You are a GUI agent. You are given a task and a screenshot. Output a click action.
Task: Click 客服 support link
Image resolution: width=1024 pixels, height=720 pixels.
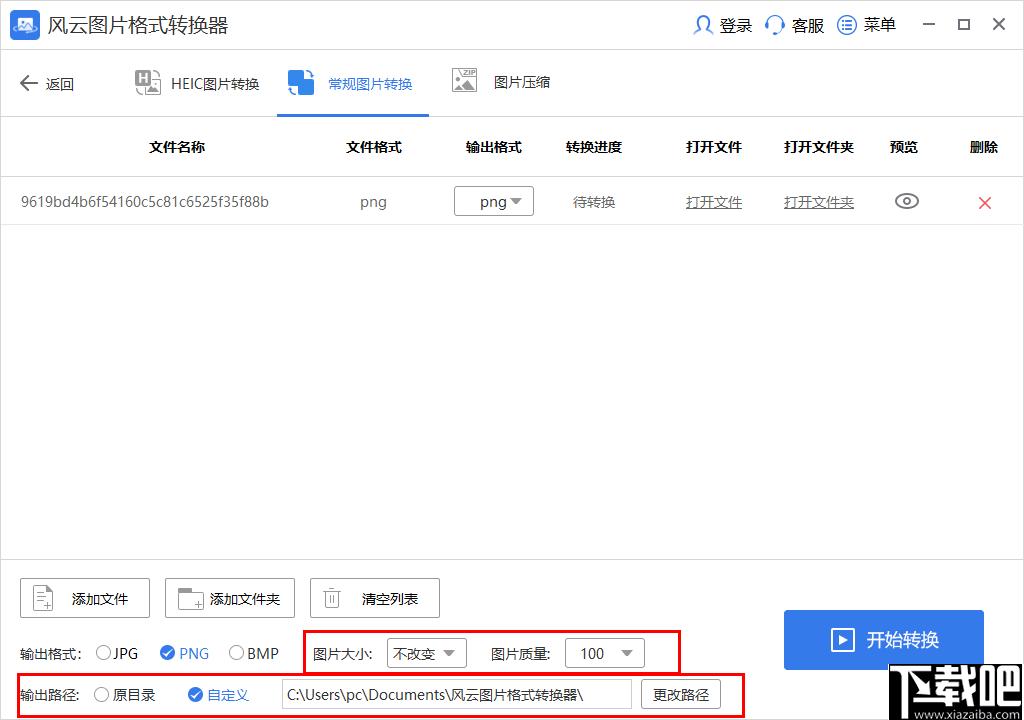click(x=807, y=25)
